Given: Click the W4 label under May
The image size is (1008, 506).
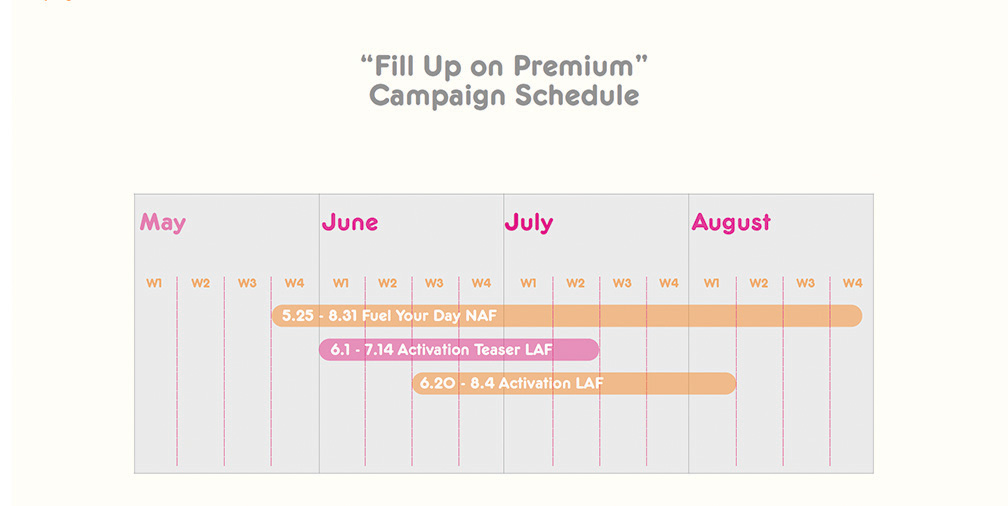Looking at the screenshot, I should [294, 283].
